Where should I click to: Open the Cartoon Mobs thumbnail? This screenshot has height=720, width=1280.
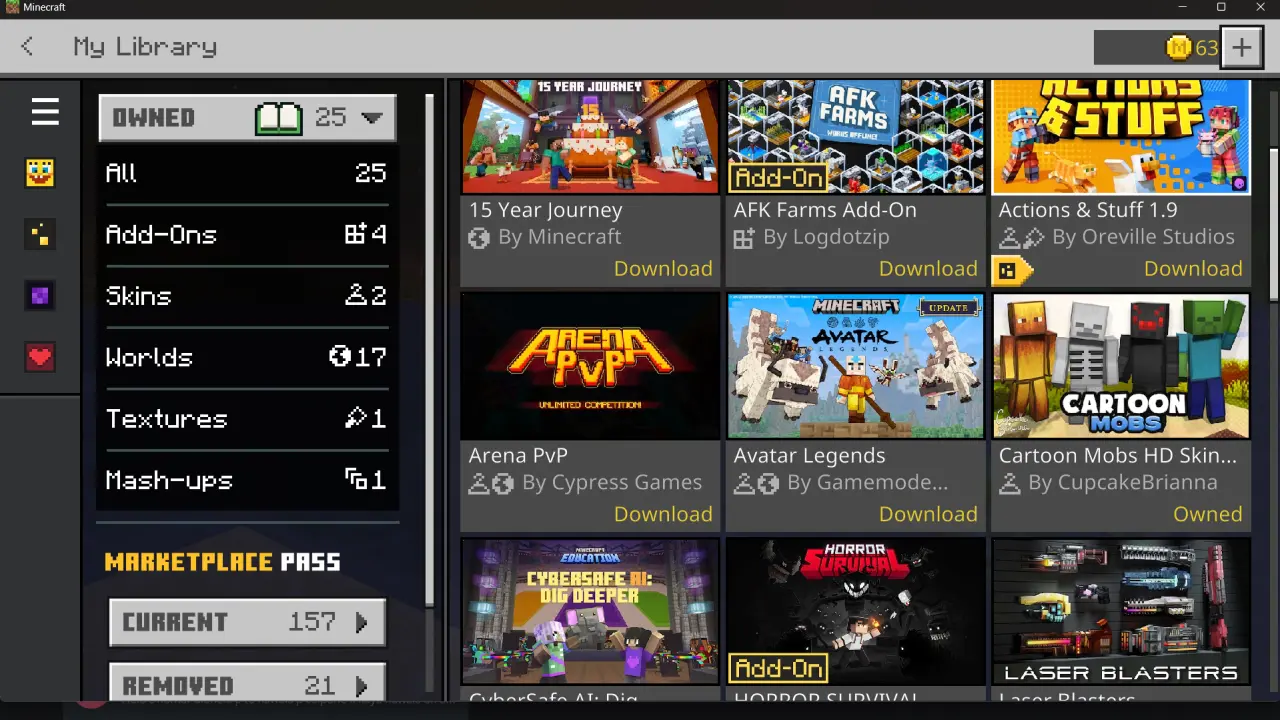tap(1121, 366)
